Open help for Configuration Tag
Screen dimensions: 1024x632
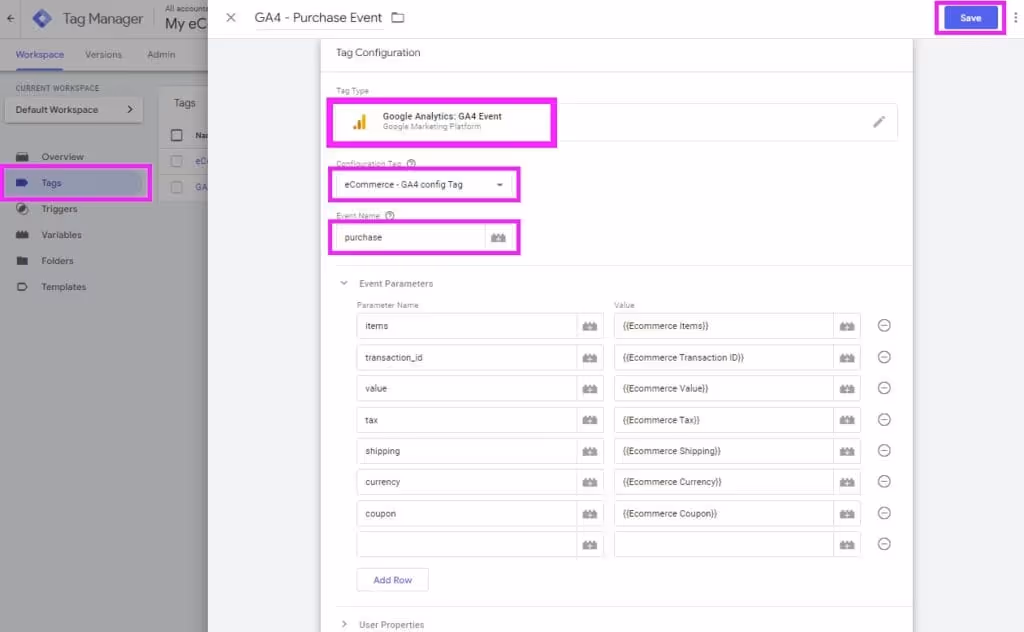[x=411, y=163]
